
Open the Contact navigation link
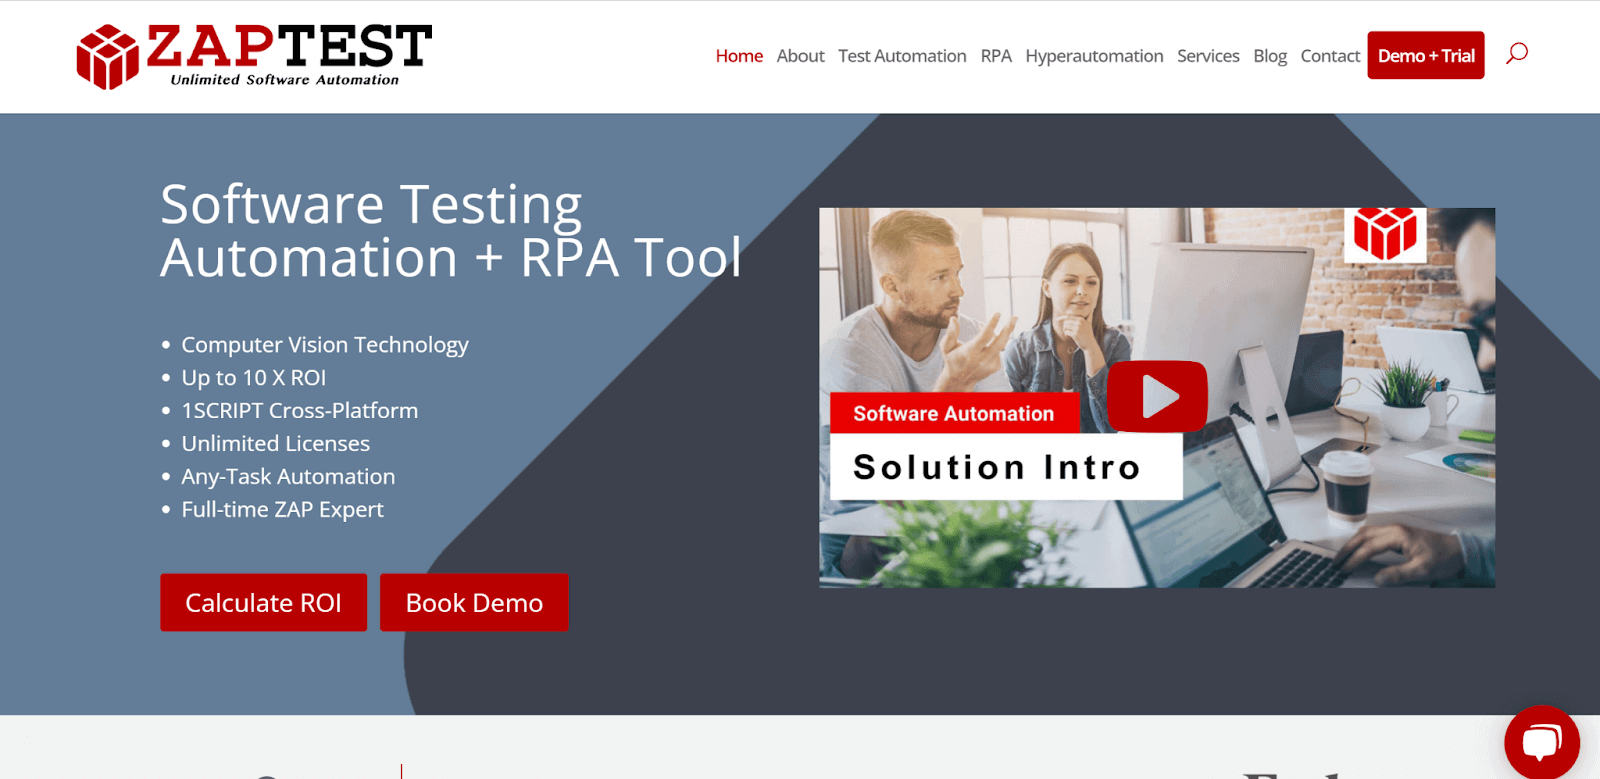pyautogui.click(x=1330, y=56)
